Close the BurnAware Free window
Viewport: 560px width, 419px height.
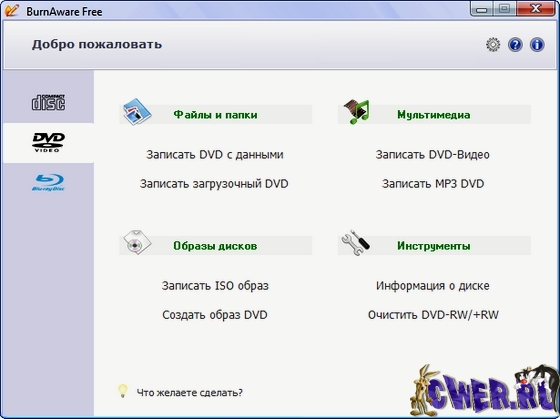point(536,9)
